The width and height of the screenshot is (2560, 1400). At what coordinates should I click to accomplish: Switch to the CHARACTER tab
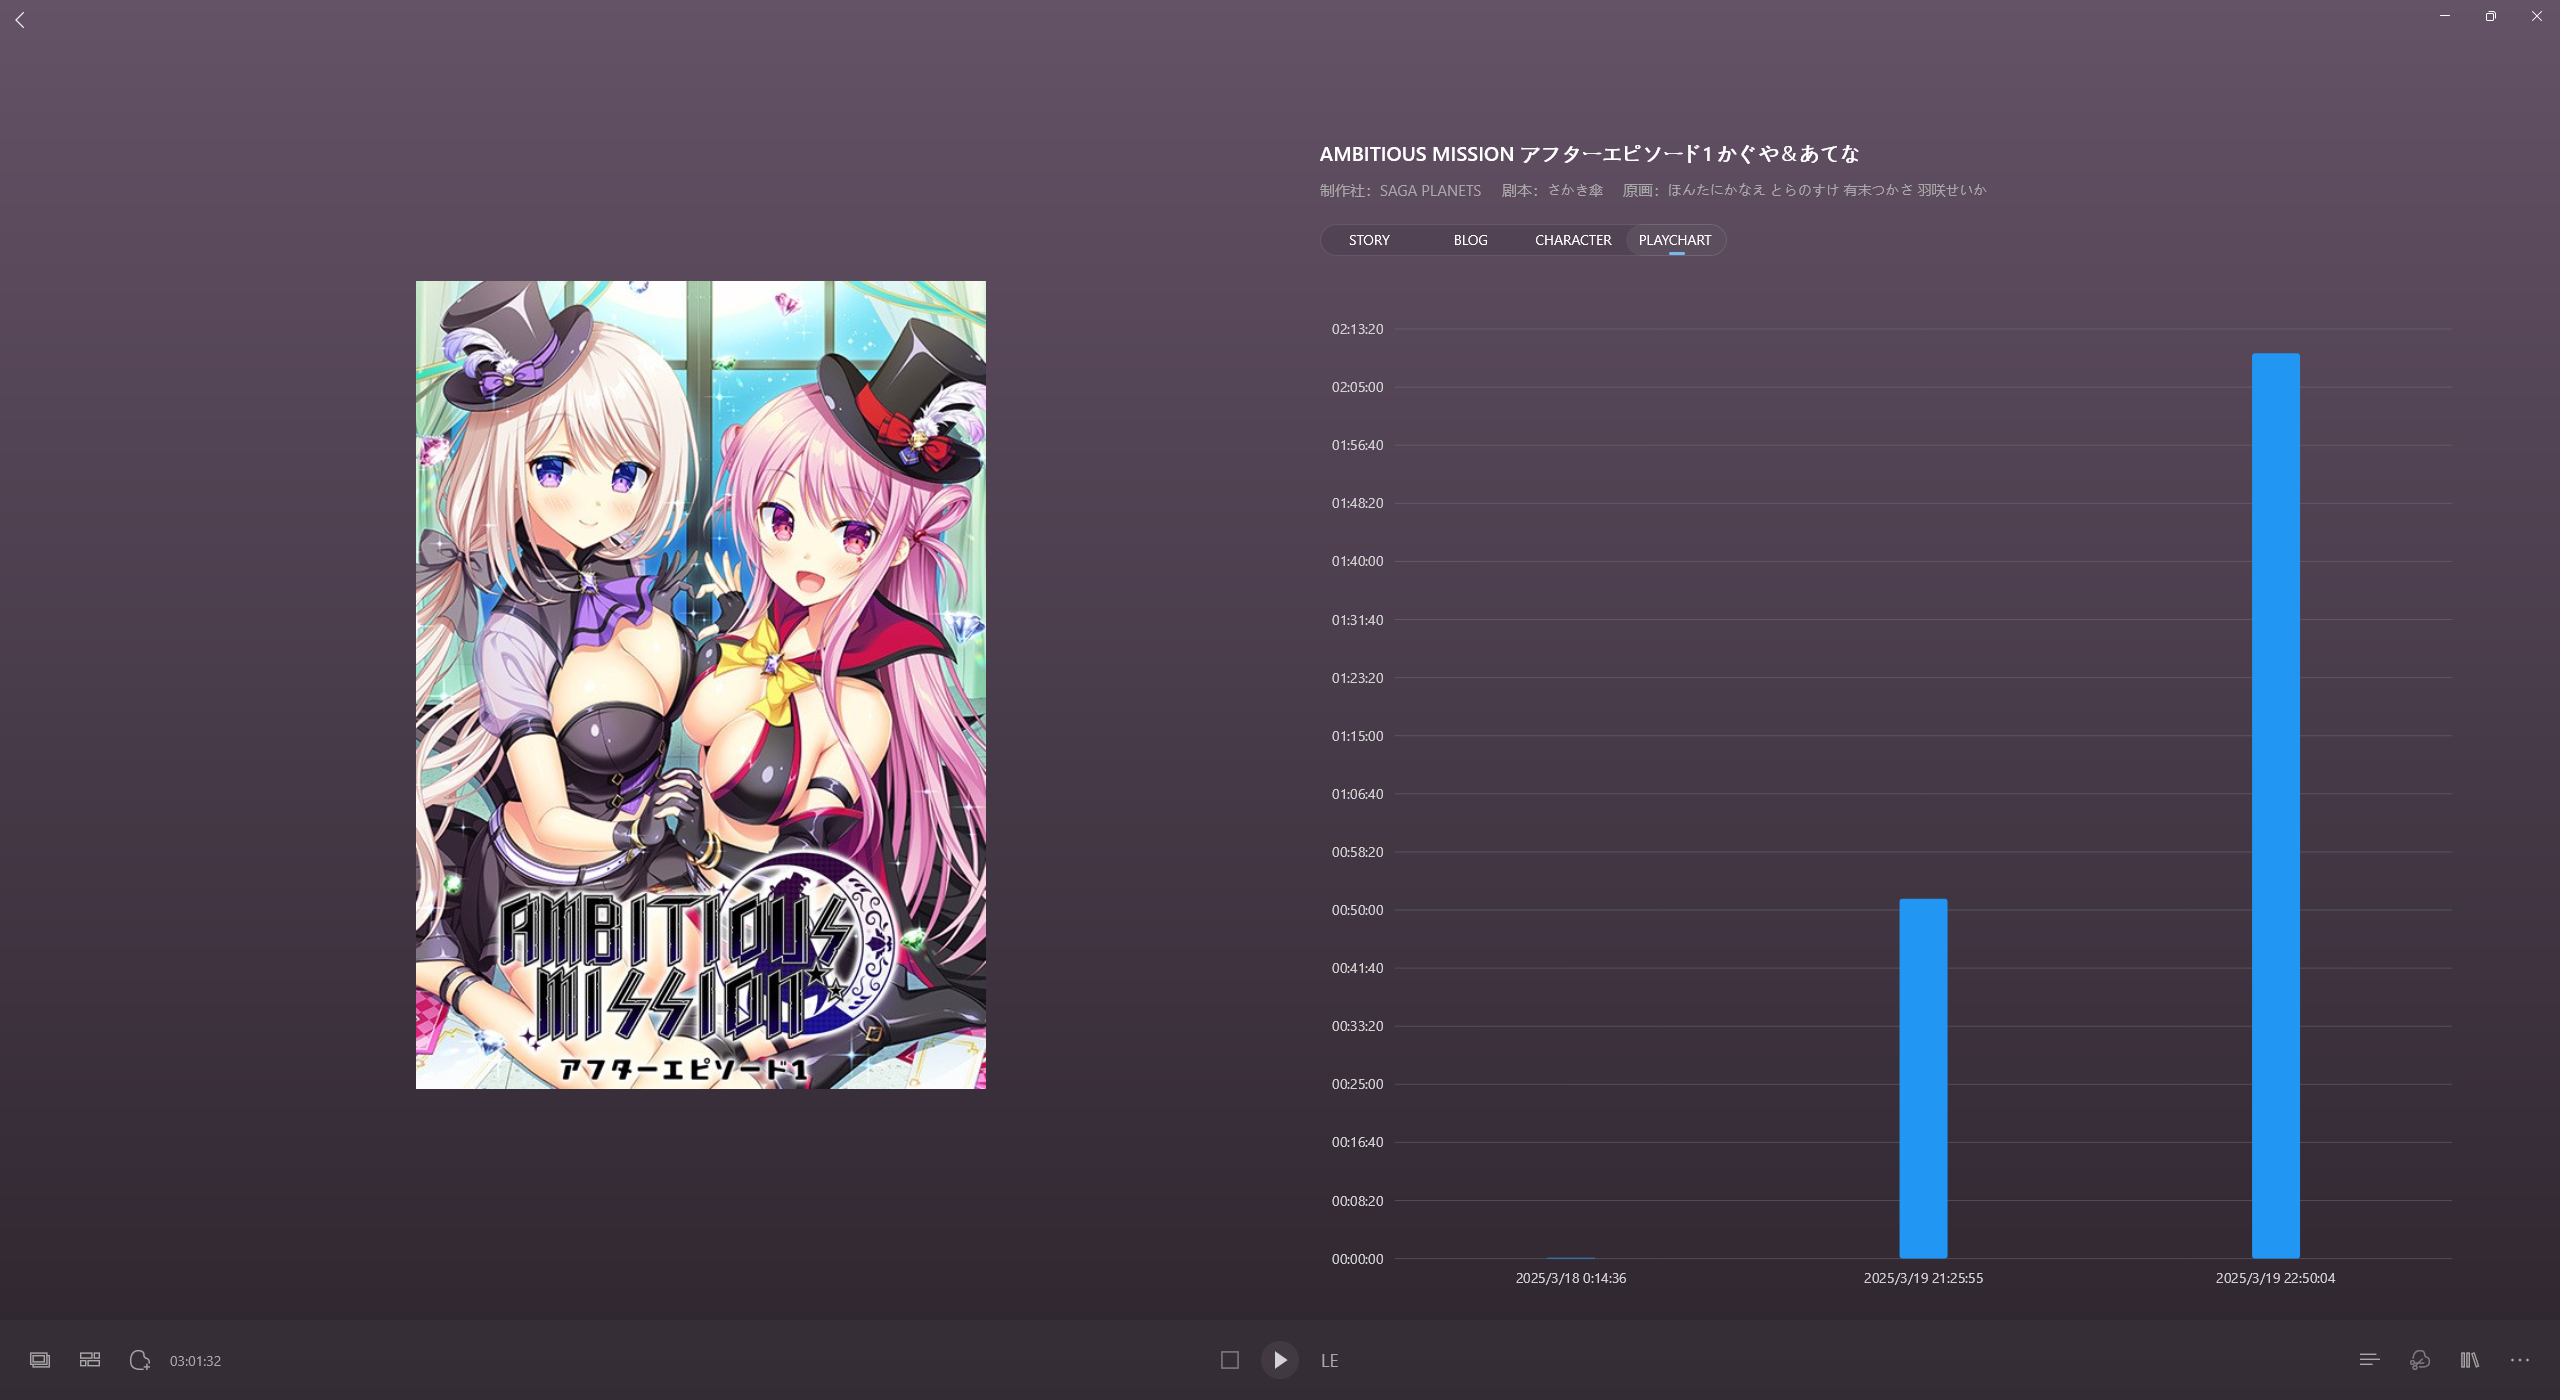pos(1573,240)
